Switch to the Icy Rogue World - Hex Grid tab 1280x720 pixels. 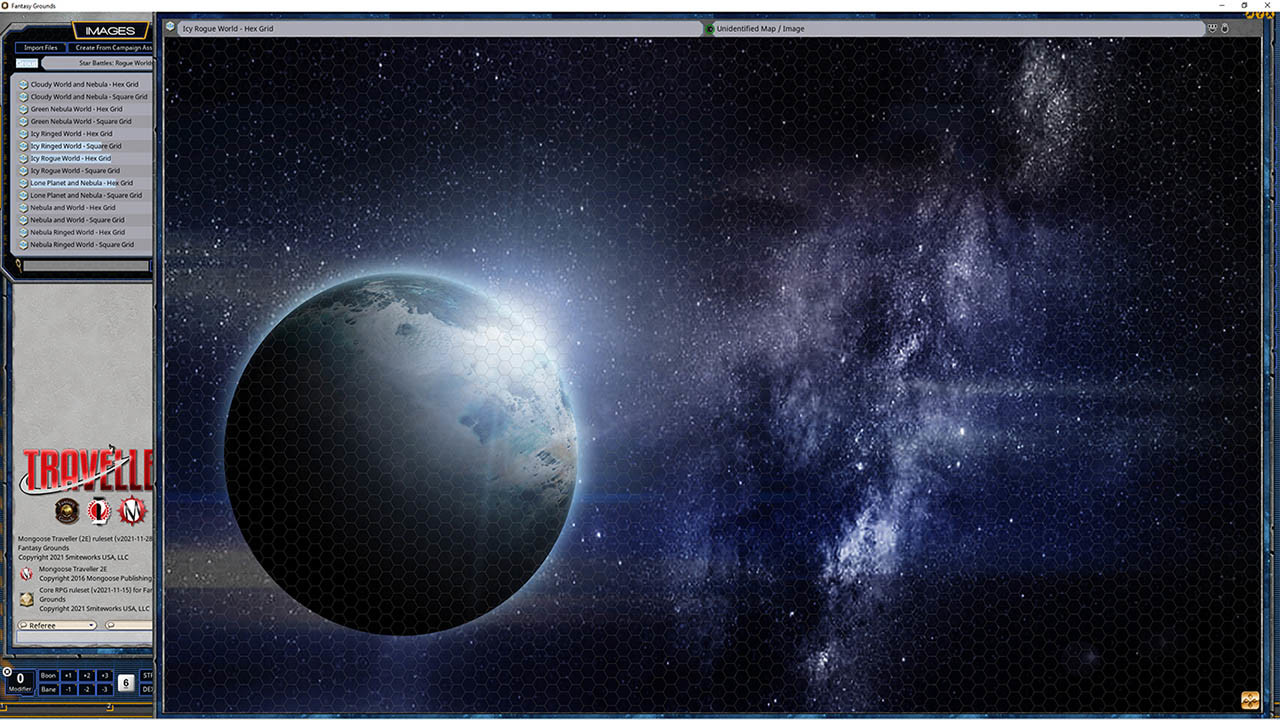[x=230, y=29]
